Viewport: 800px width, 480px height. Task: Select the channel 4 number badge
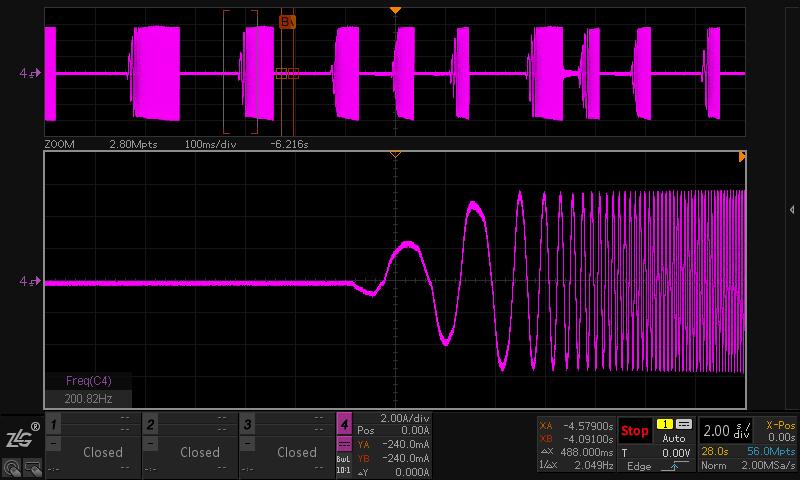point(344,425)
